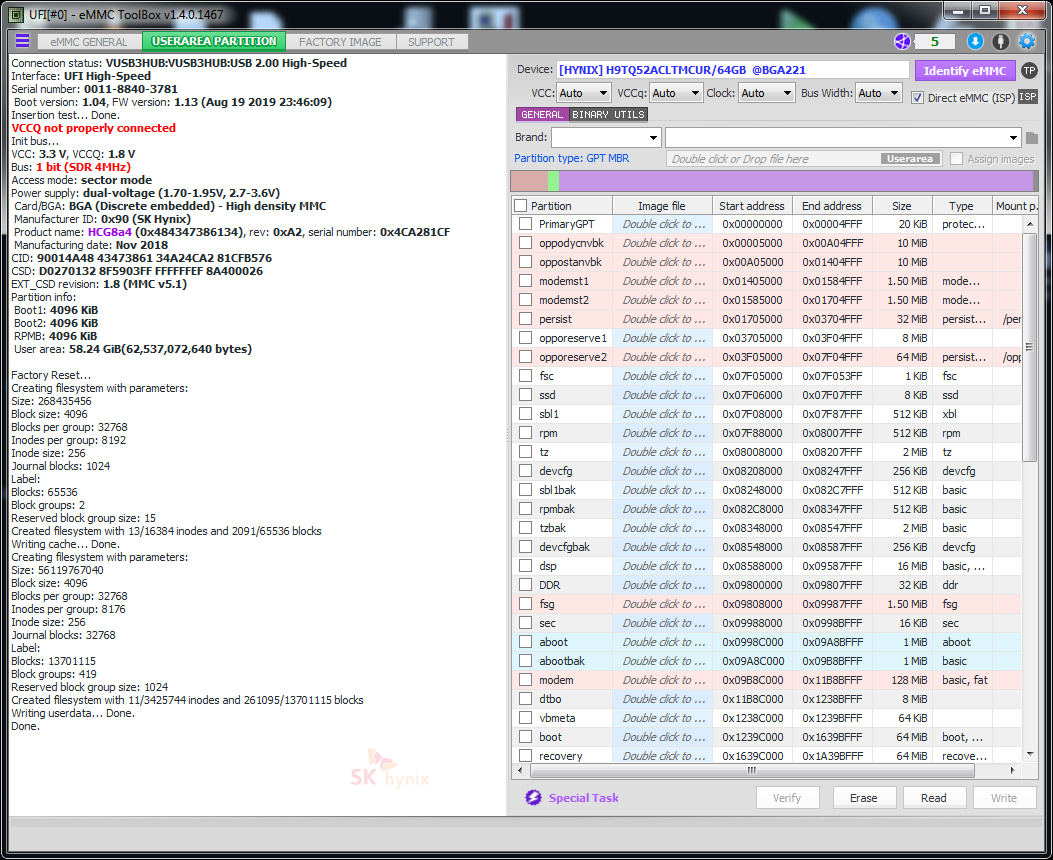Check the recovery partition checkbox

pos(526,756)
